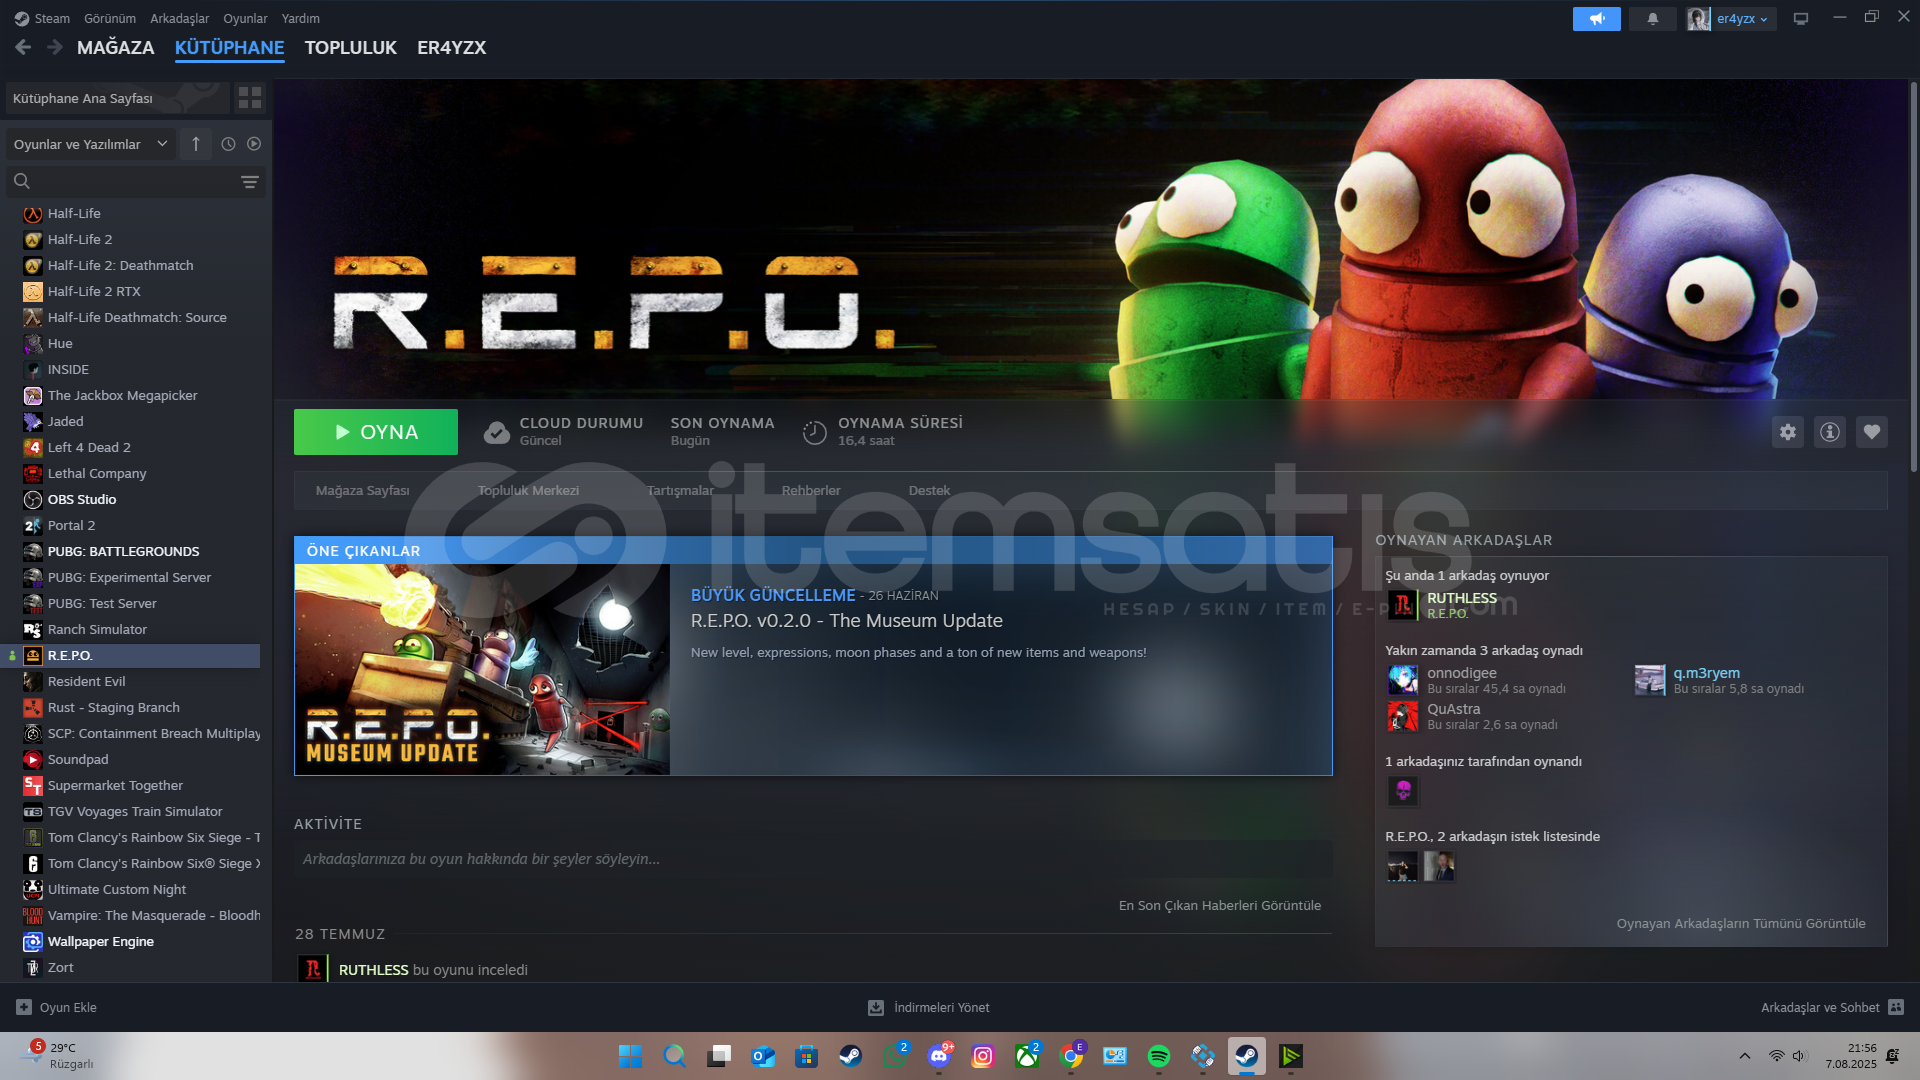The image size is (1920, 1080).
Task: Open the Rehberler link
Action: click(x=811, y=491)
